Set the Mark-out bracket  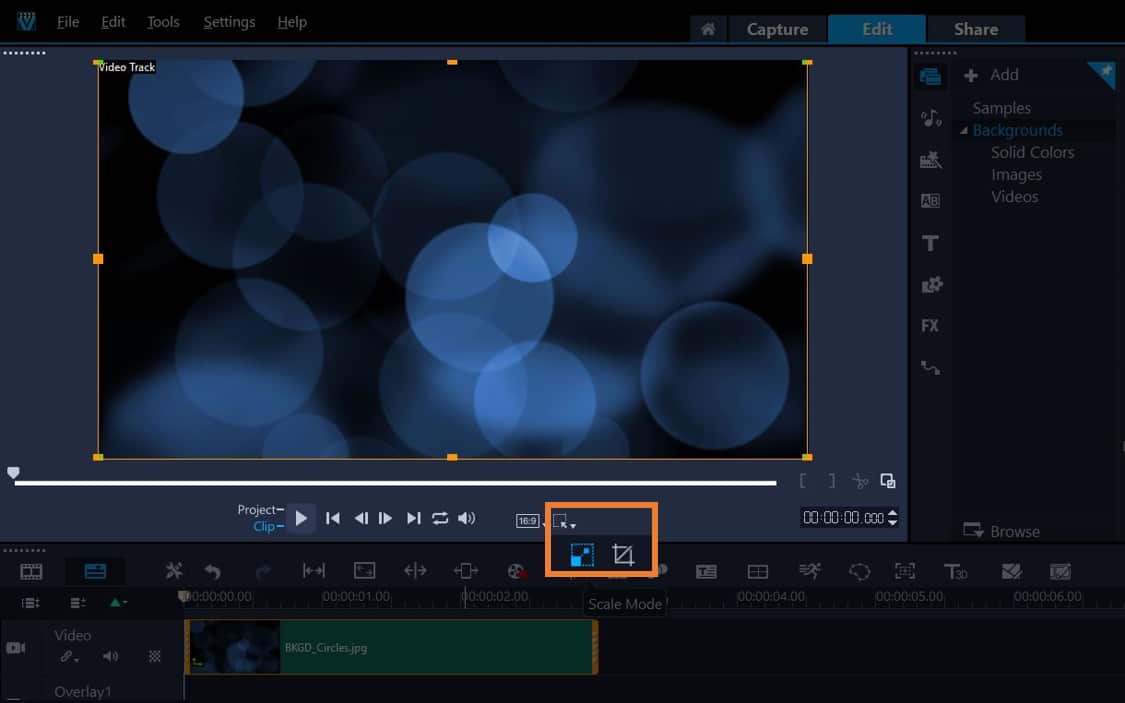(x=832, y=481)
